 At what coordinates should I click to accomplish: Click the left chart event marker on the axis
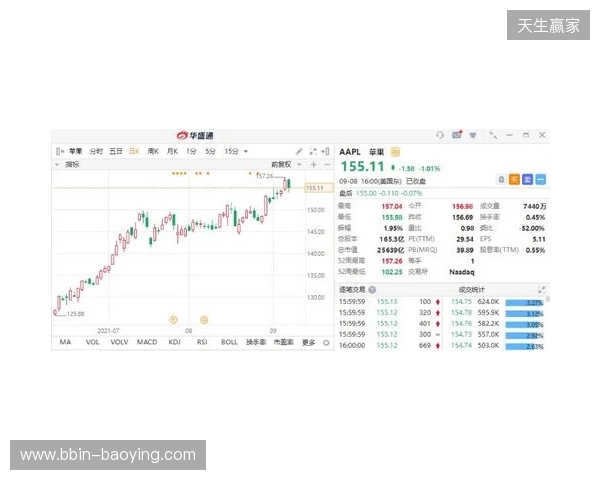coord(173,320)
